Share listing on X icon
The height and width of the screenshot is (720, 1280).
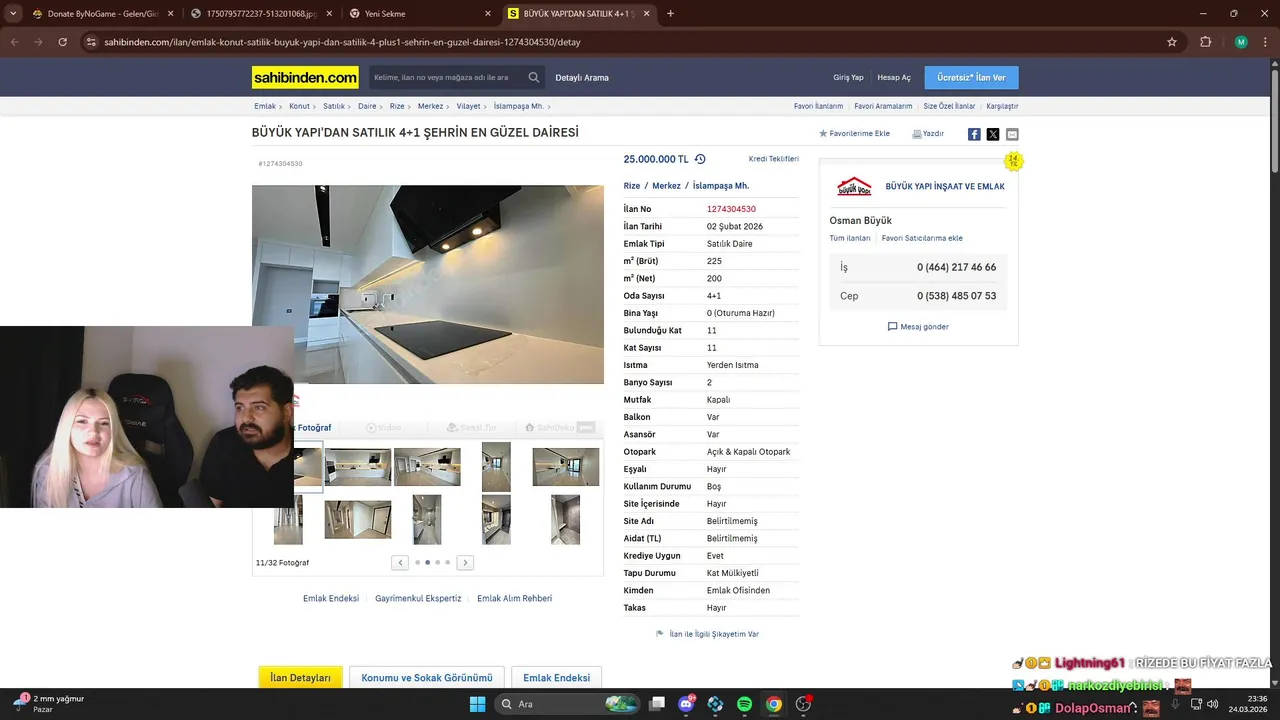click(993, 134)
